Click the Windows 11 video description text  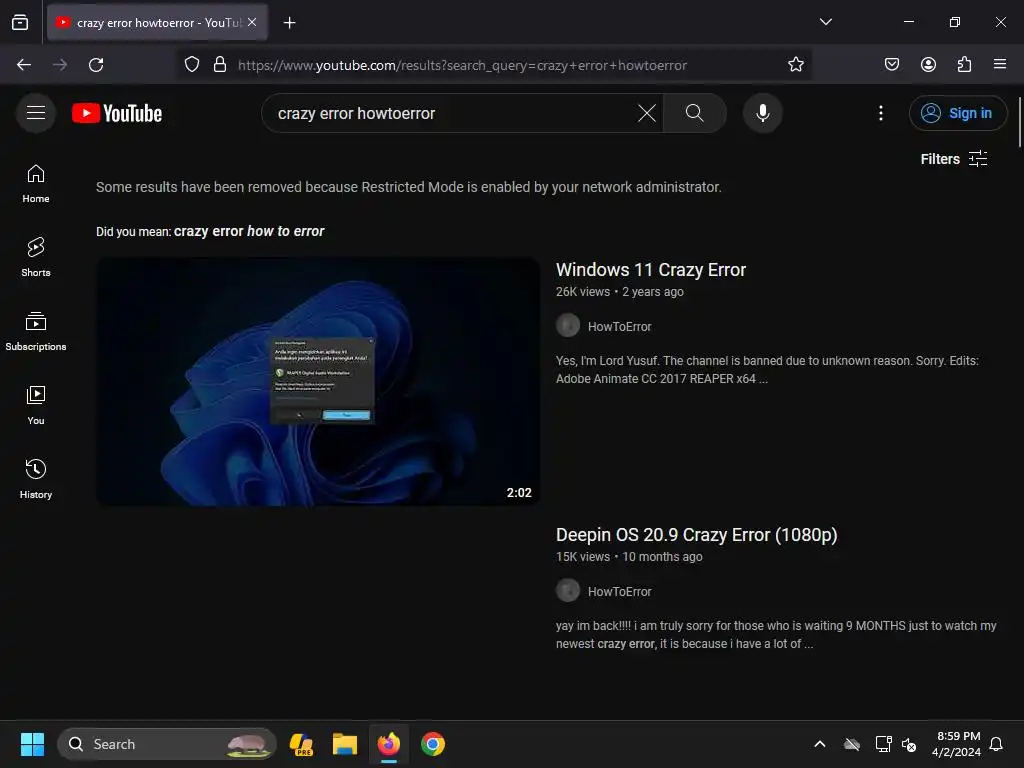pyautogui.click(x=767, y=370)
